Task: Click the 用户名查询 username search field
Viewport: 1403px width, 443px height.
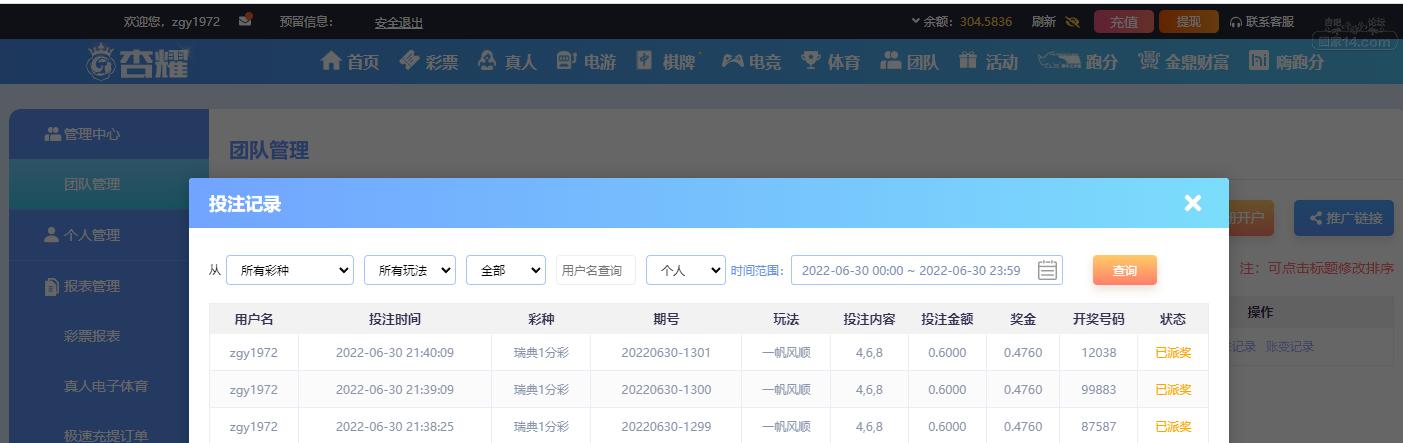Action: (x=595, y=270)
